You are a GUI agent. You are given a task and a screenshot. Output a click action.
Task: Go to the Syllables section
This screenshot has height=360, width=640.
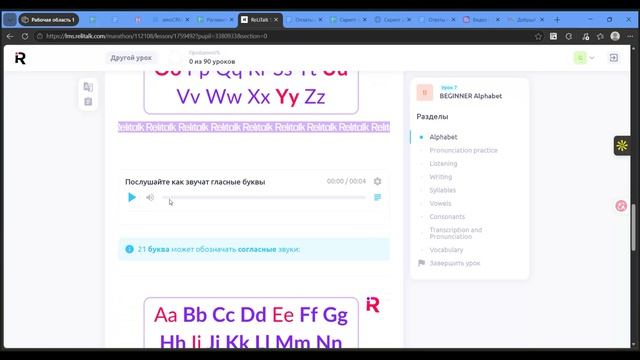442,190
